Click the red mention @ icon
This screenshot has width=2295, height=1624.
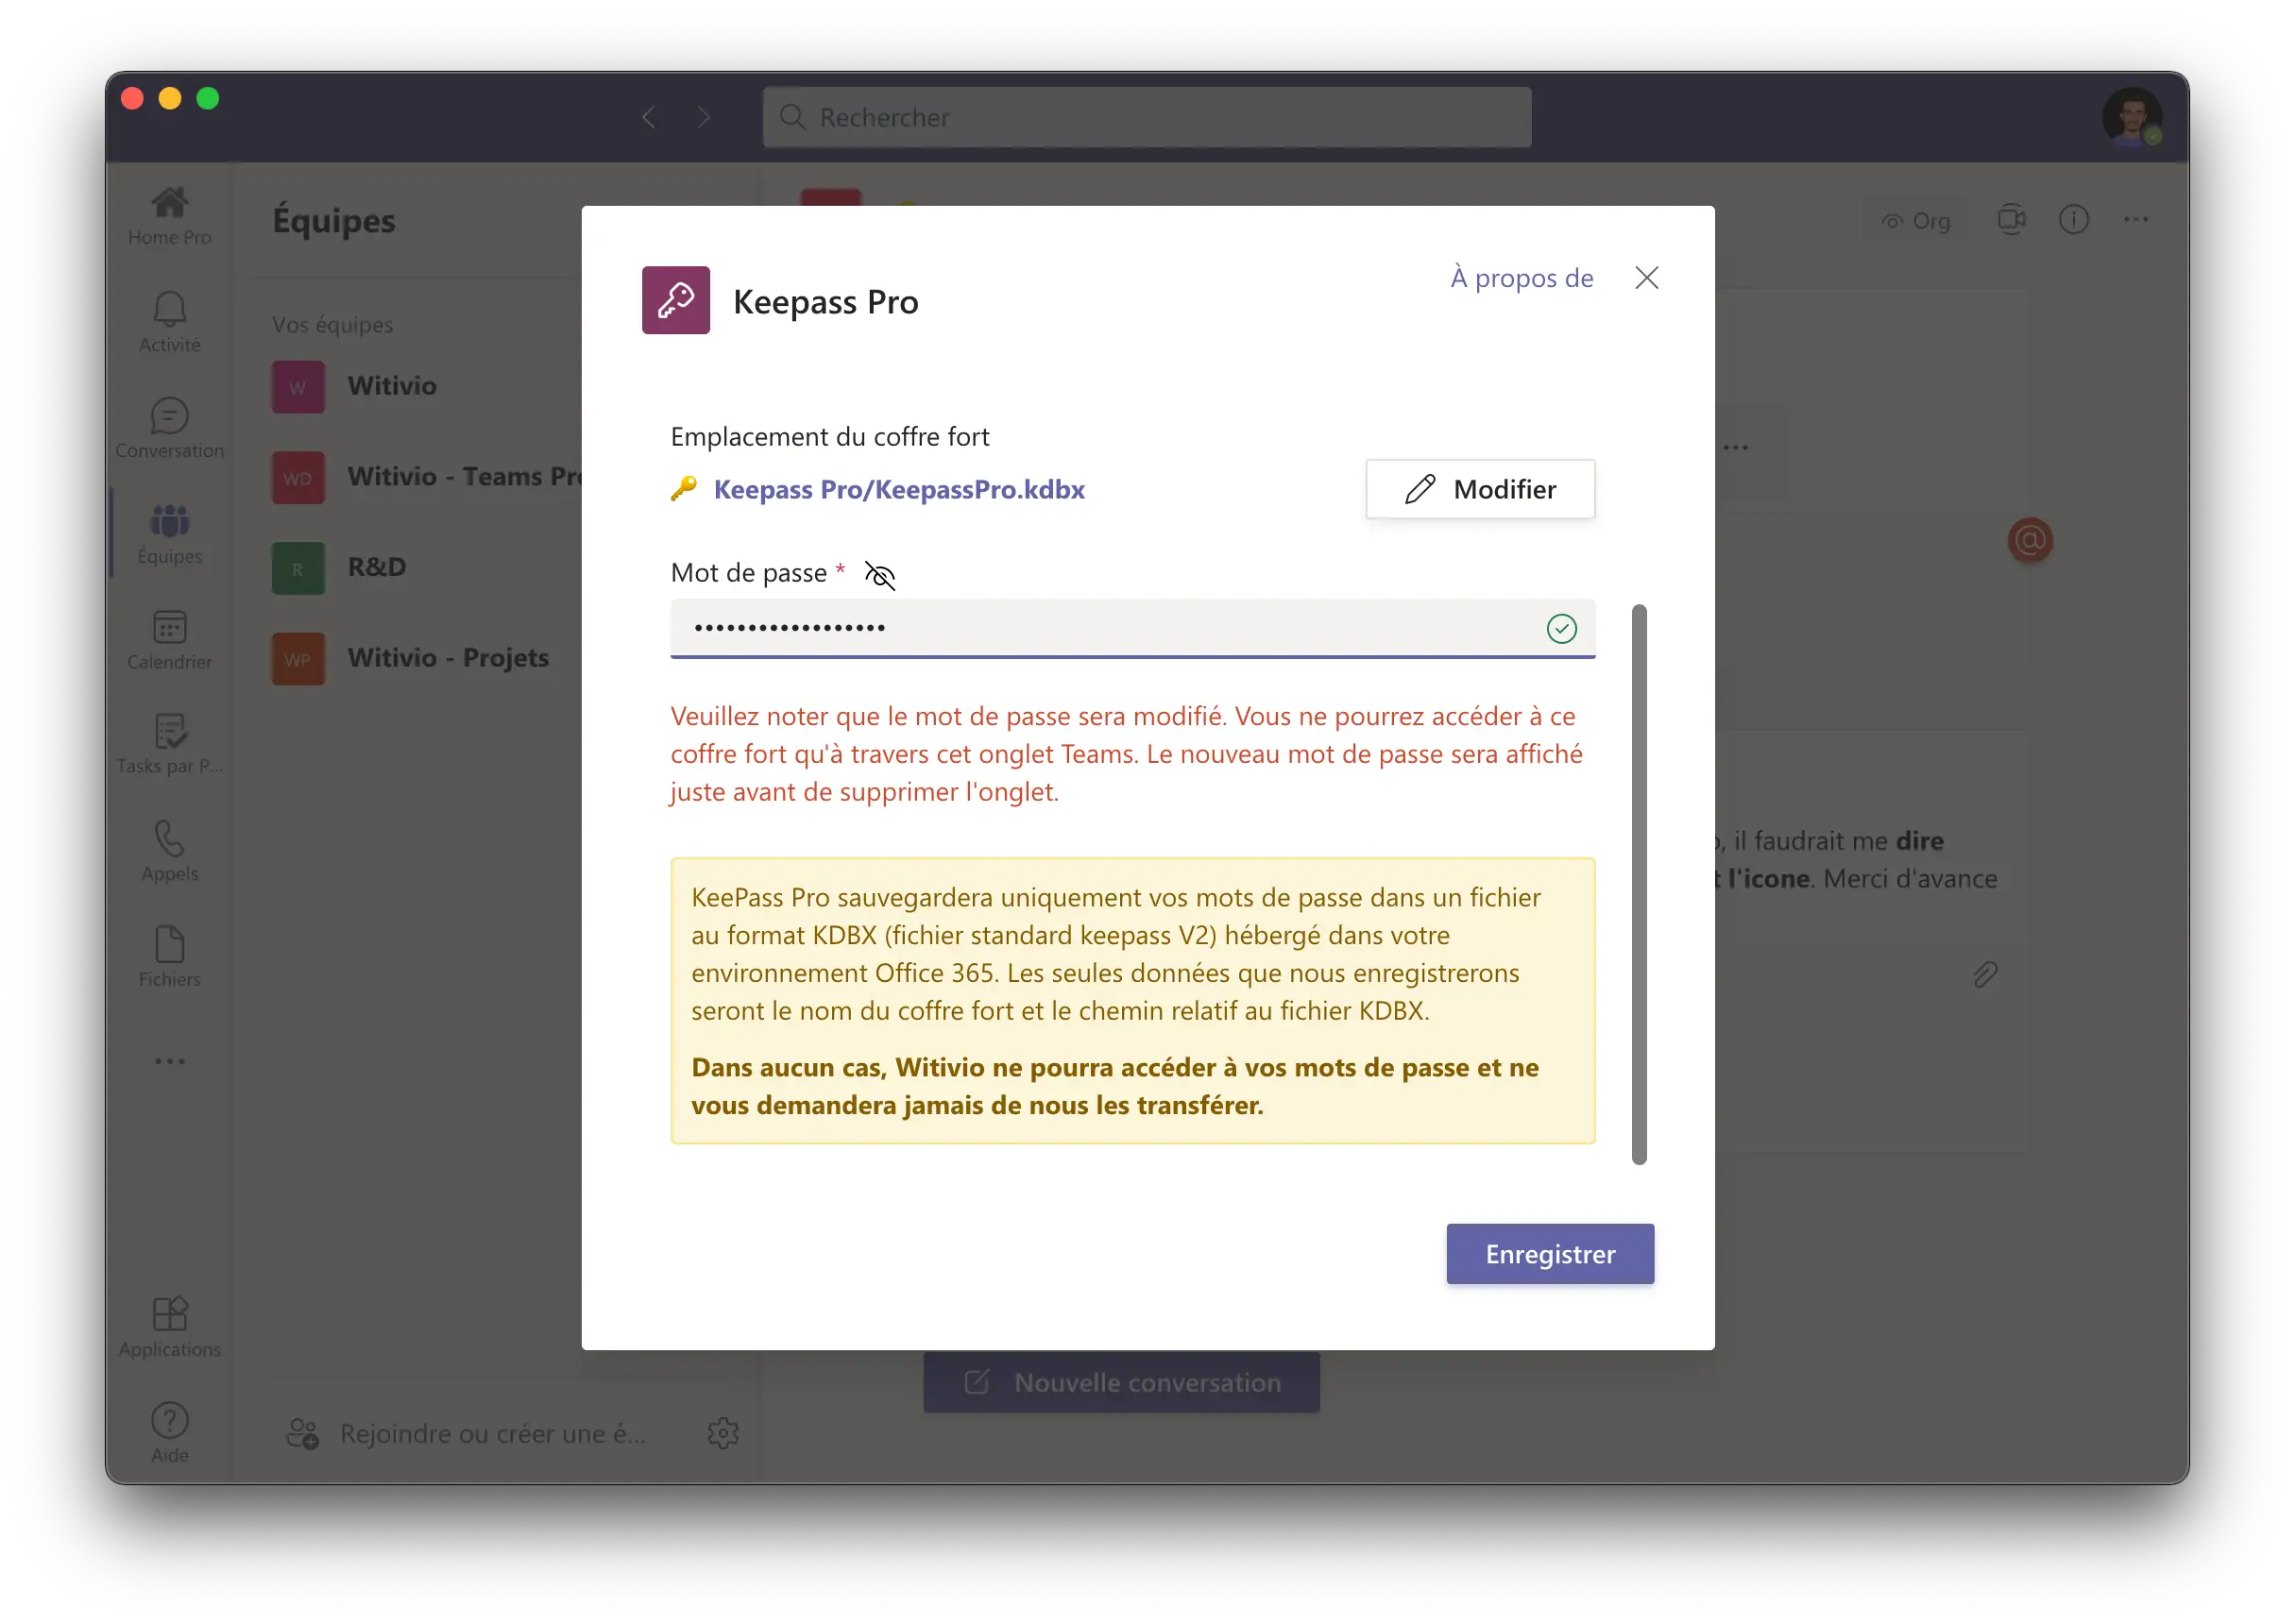(x=2029, y=540)
